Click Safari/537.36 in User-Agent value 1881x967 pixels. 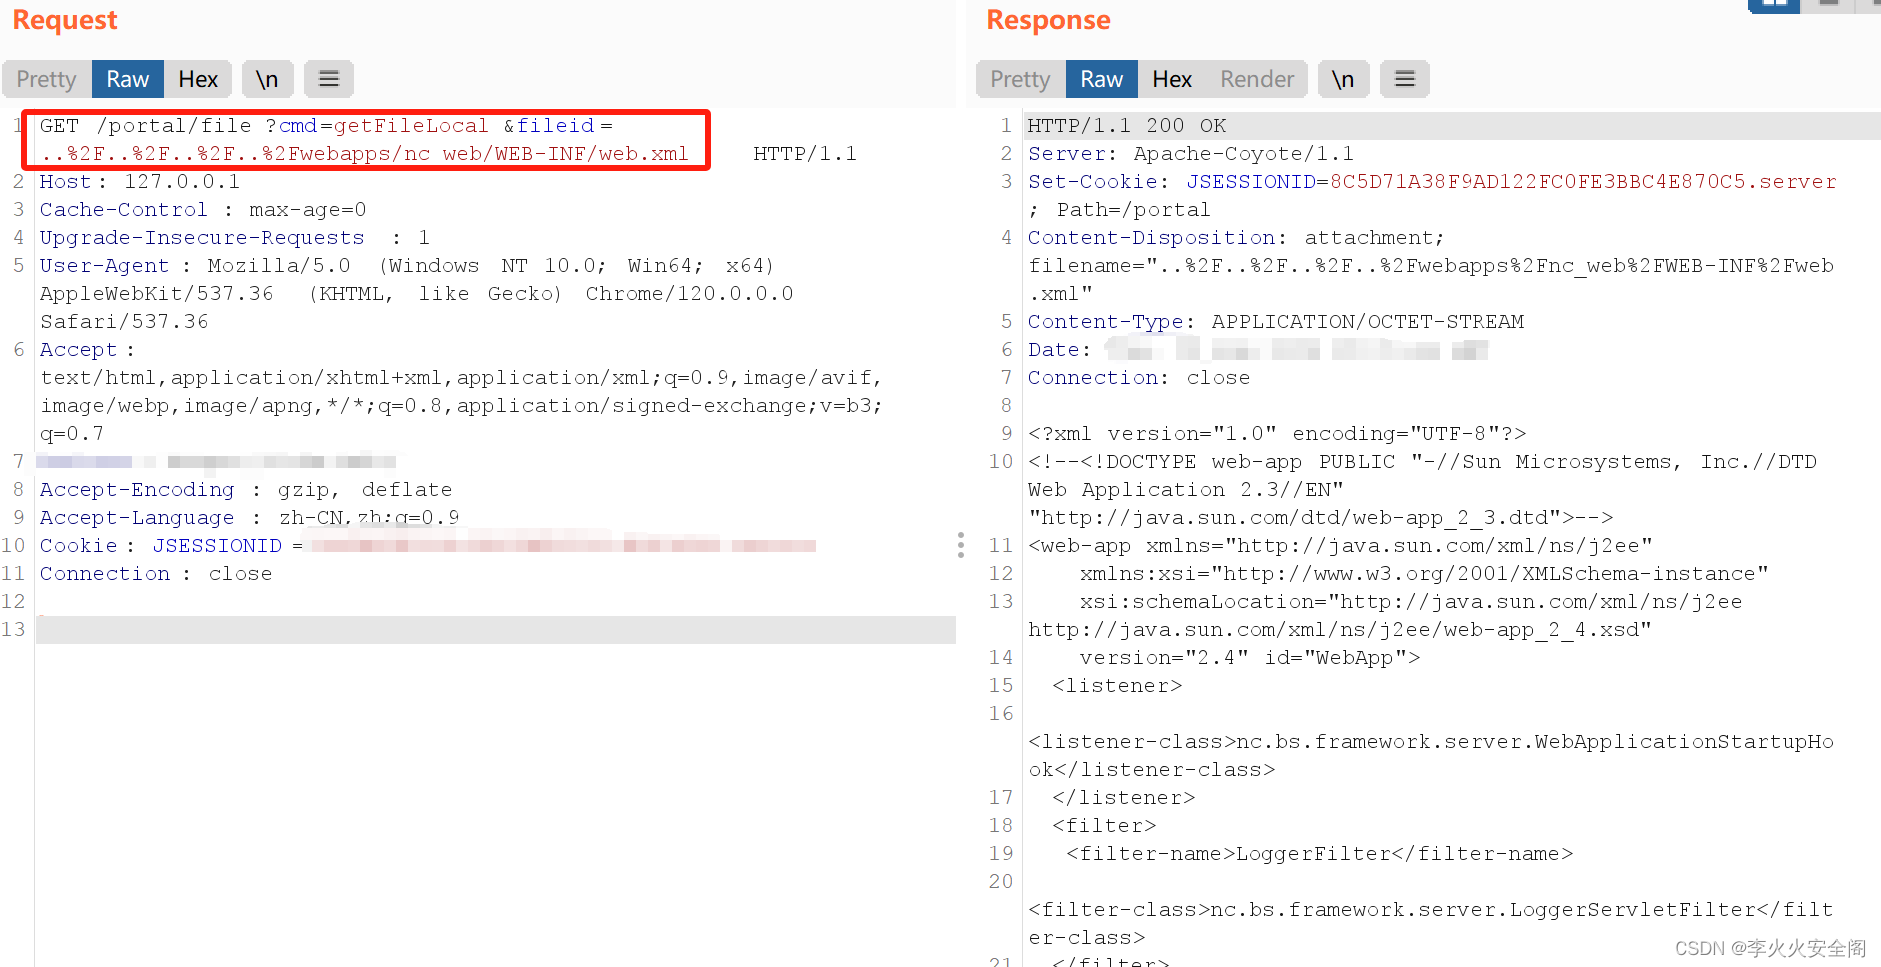[x=124, y=322]
